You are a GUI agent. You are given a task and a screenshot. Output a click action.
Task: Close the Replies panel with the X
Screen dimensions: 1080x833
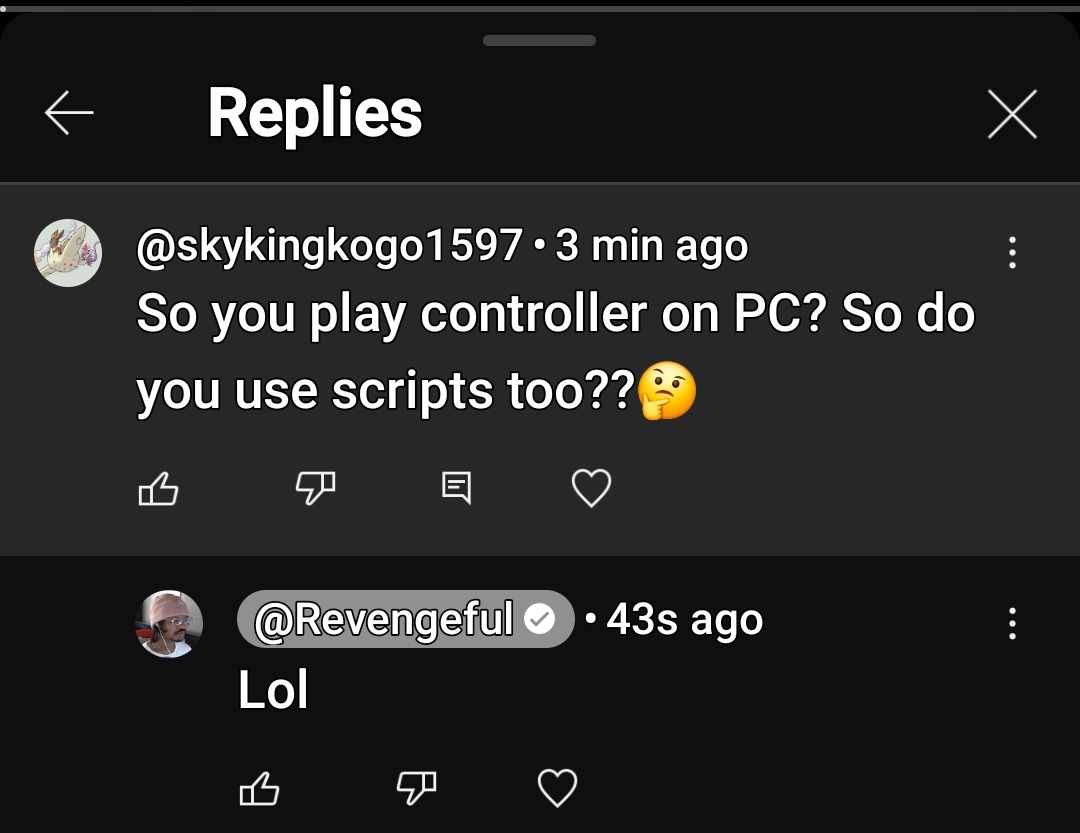click(1012, 114)
